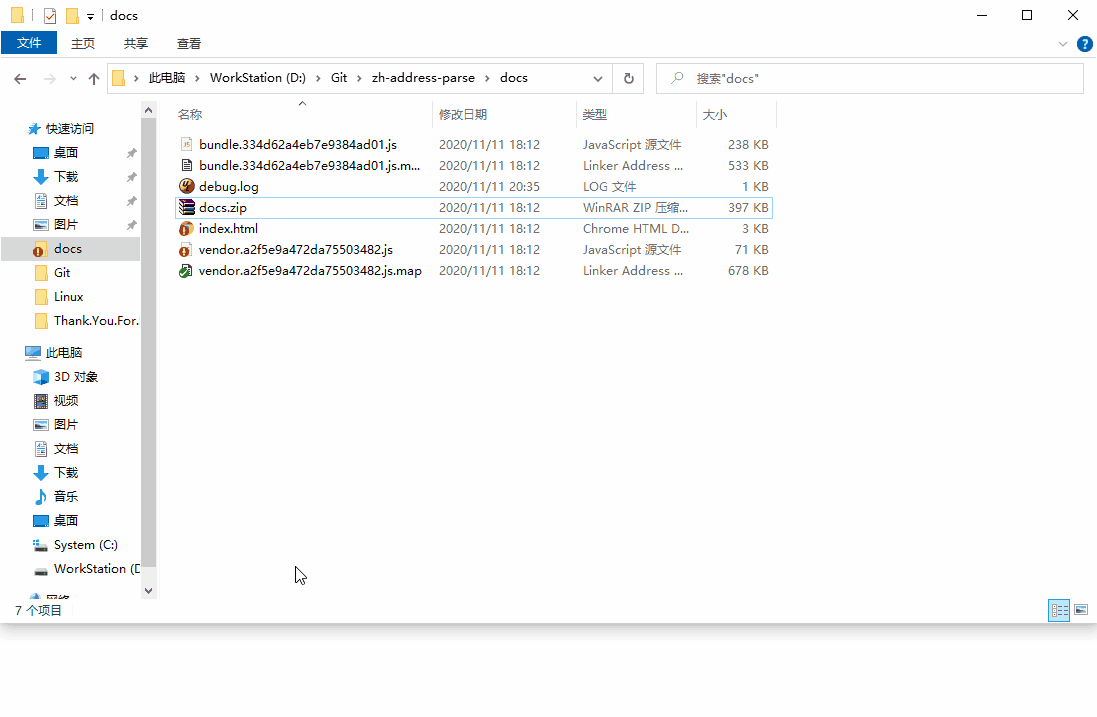
Task: Expand the address bar history dropdown
Action: click(597, 78)
